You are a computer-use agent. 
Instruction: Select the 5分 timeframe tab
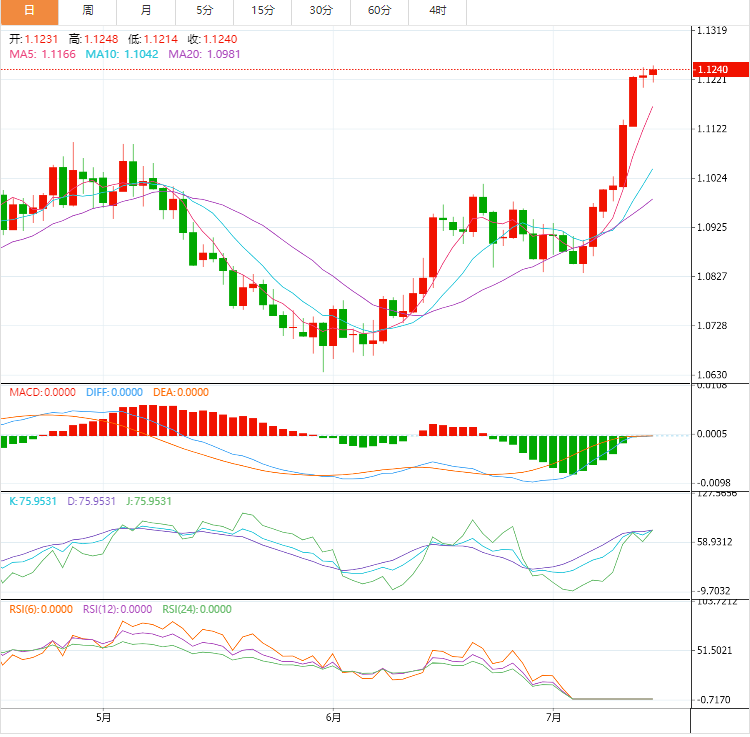pos(205,11)
